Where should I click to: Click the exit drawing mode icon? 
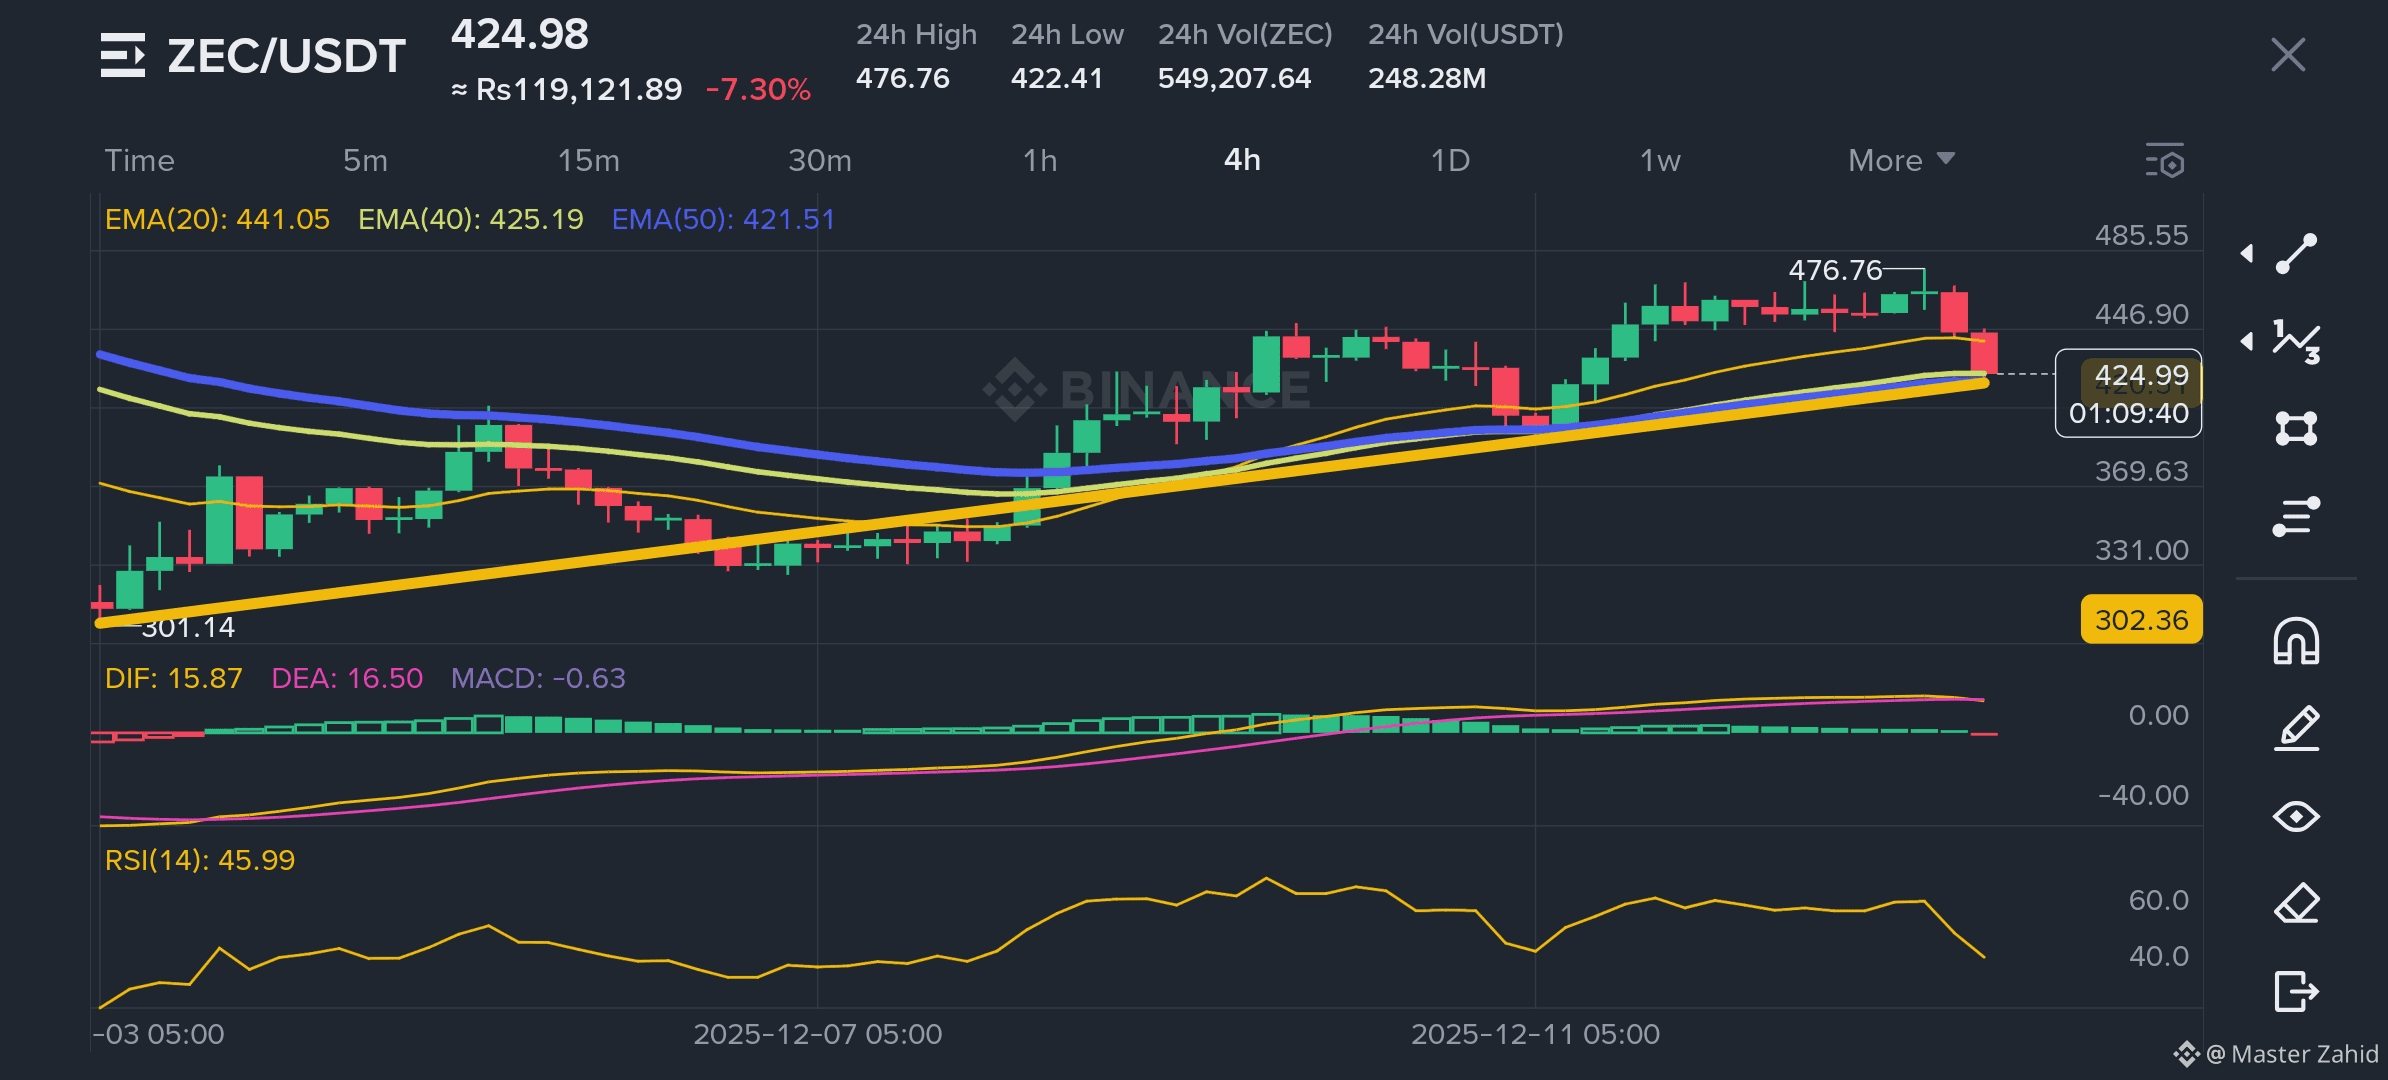[2296, 991]
